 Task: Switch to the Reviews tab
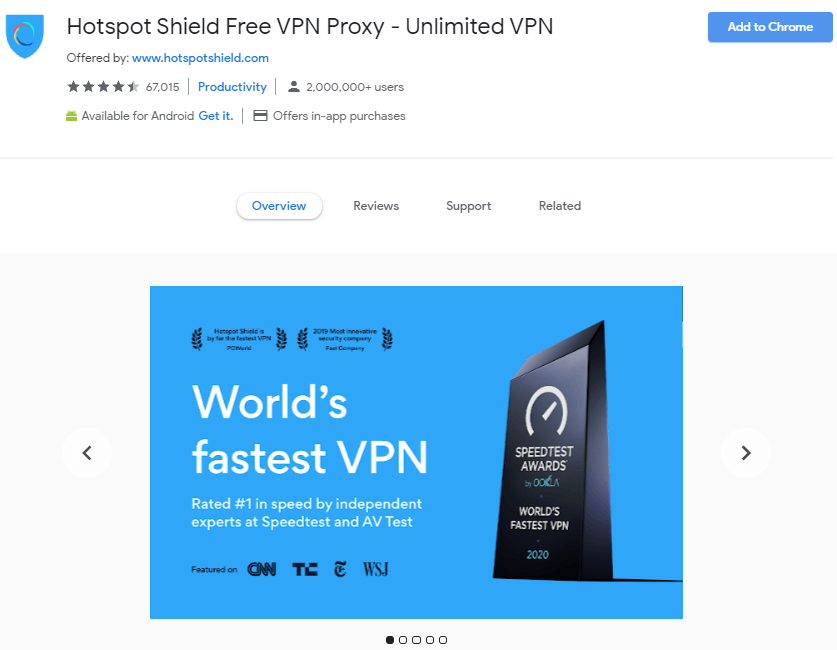coord(376,206)
